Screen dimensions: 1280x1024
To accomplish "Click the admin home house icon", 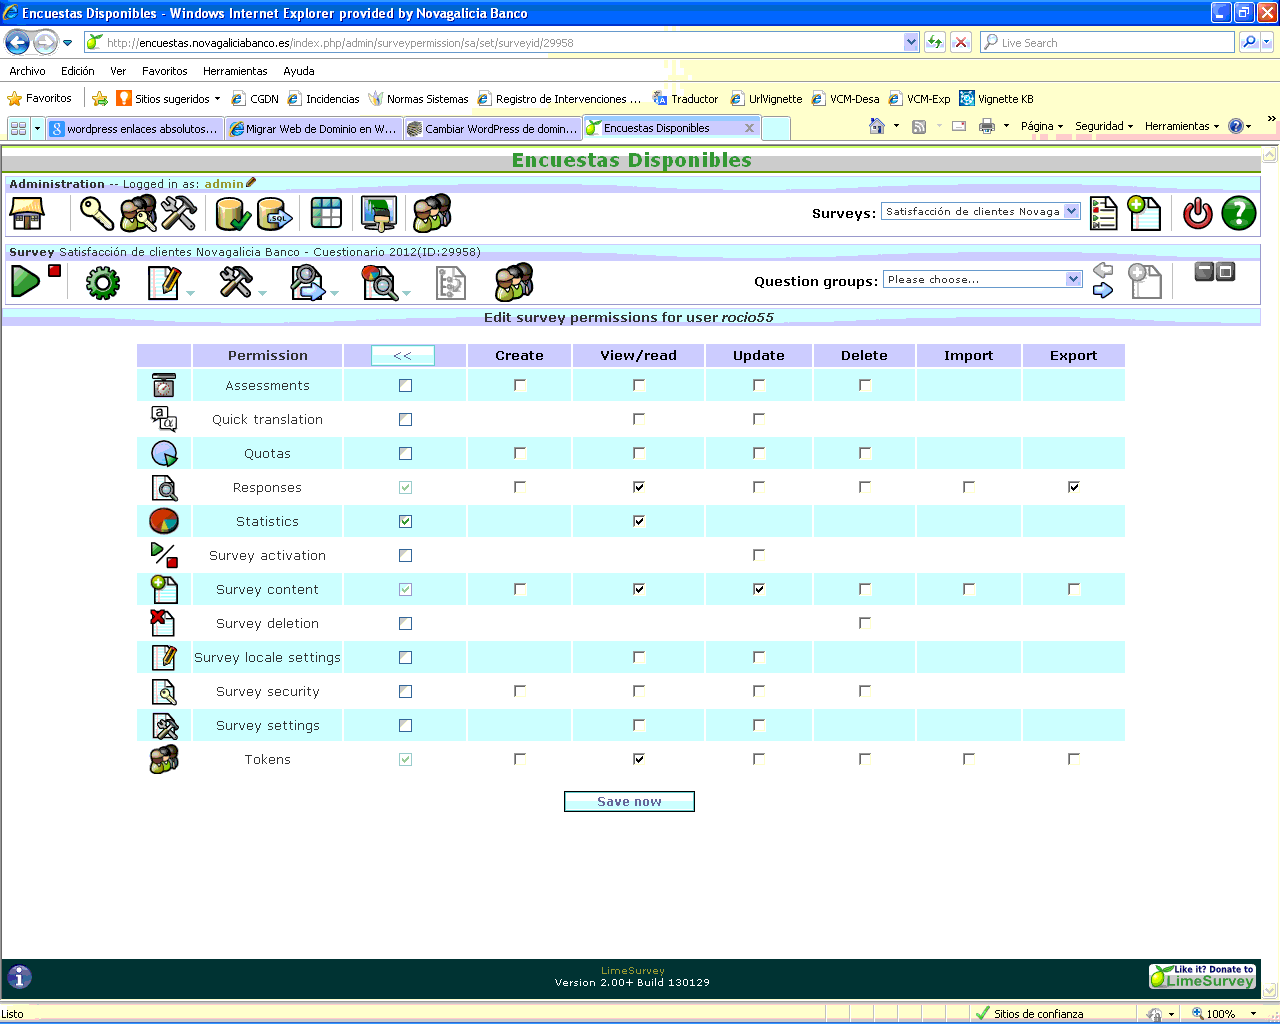I will pos(27,213).
